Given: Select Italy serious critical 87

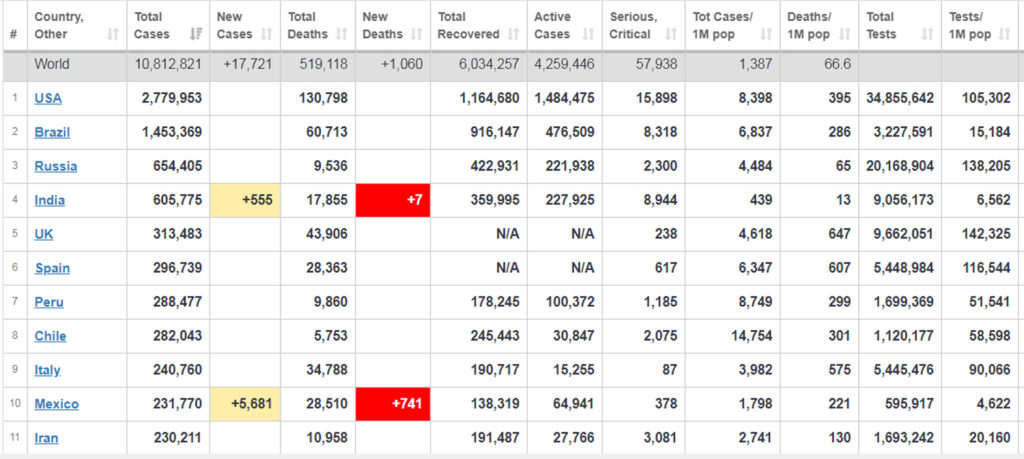Looking at the screenshot, I should pyautogui.click(x=669, y=370).
